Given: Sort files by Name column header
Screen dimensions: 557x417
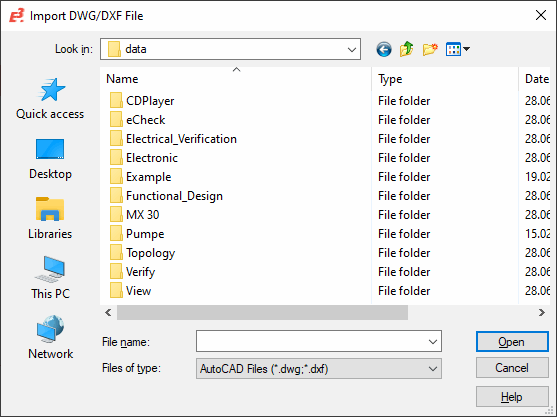Looking at the screenshot, I should coord(236,79).
